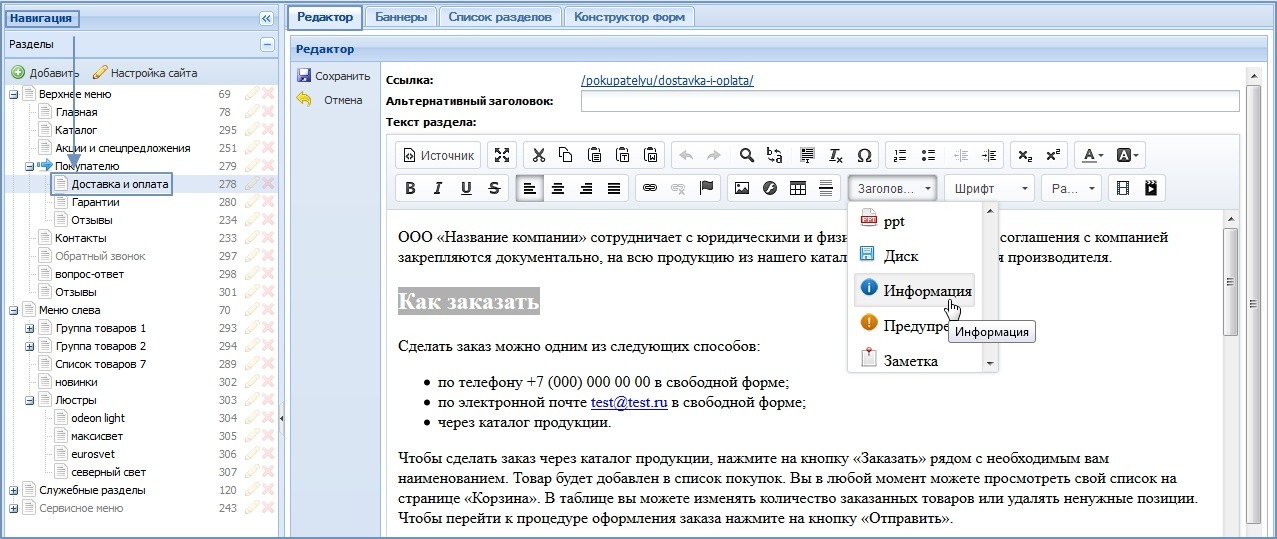Click the Cut scissors icon
Viewport: 1277px width, 539px height.
539,155
